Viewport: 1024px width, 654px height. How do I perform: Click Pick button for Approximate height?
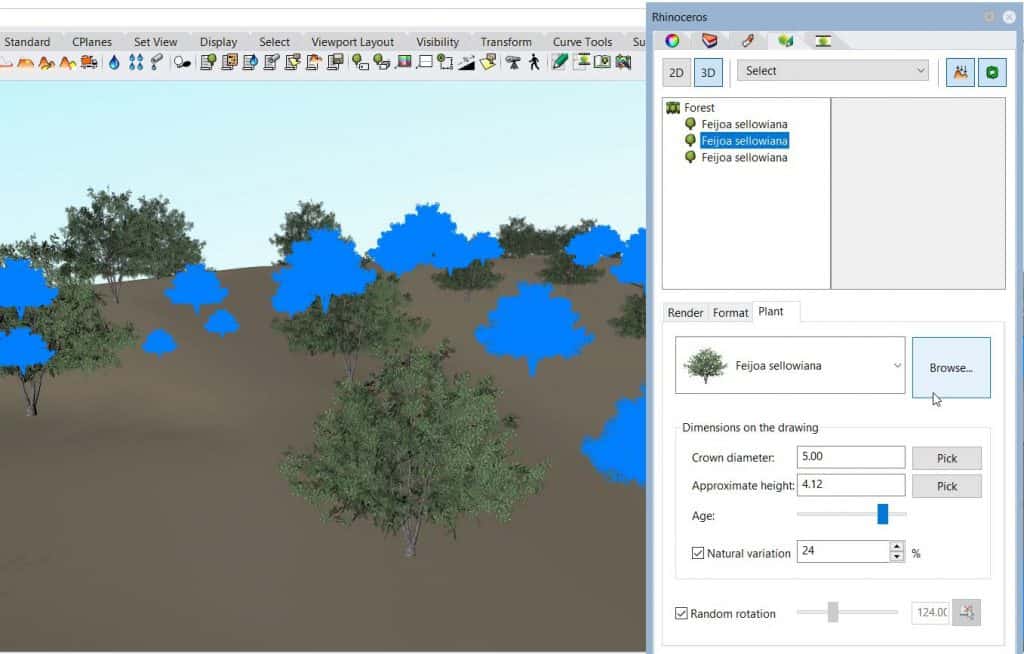[x=947, y=486]
